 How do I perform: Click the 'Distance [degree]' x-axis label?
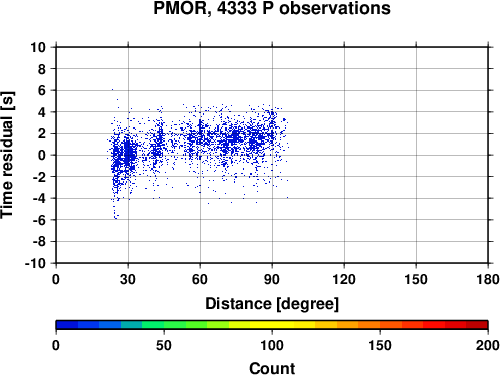[x=272, y=304]
